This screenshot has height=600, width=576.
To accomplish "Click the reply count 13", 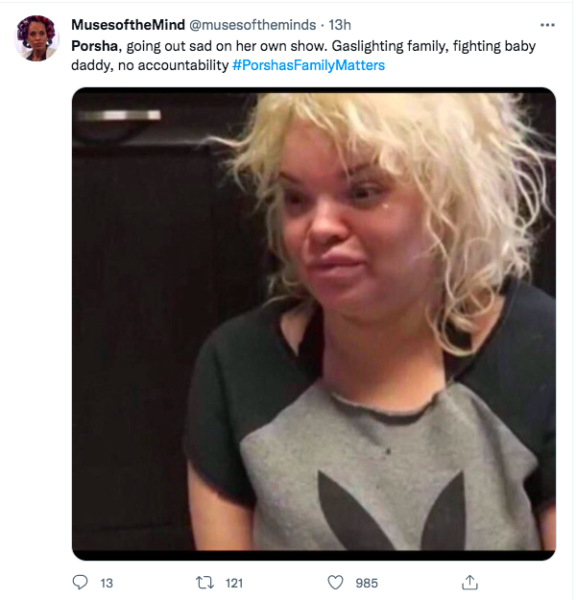I will click(107, 583).
